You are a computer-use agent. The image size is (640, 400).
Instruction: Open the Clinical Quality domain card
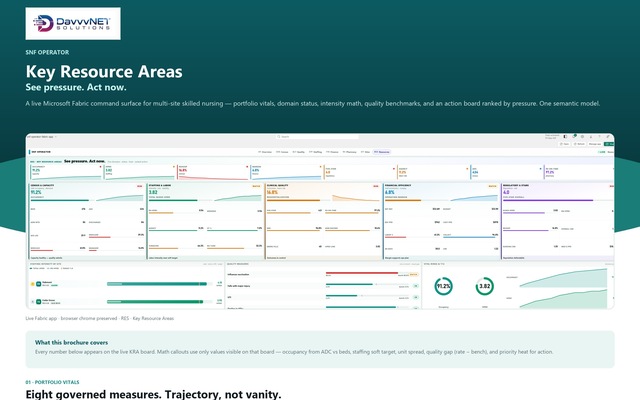[x=323, y=221]
